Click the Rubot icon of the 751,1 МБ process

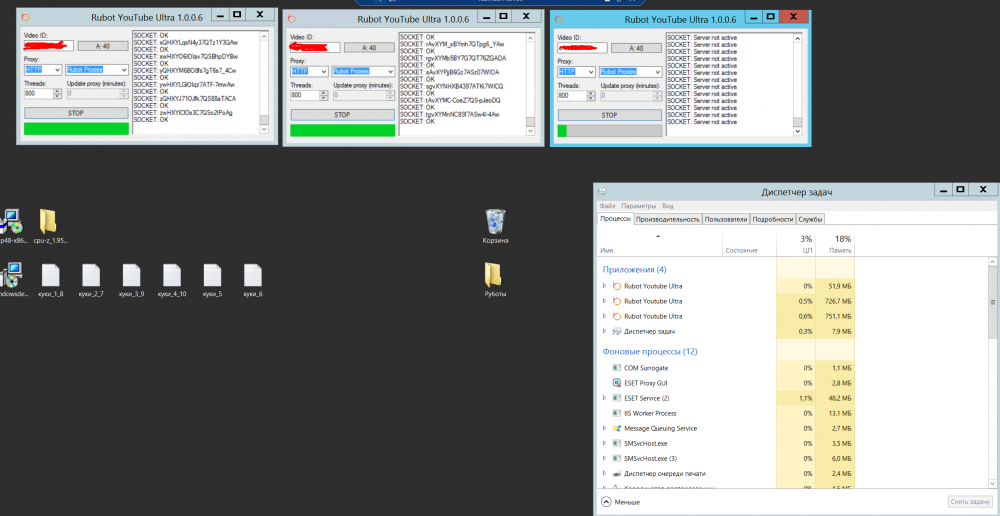(x=617, y=316)
